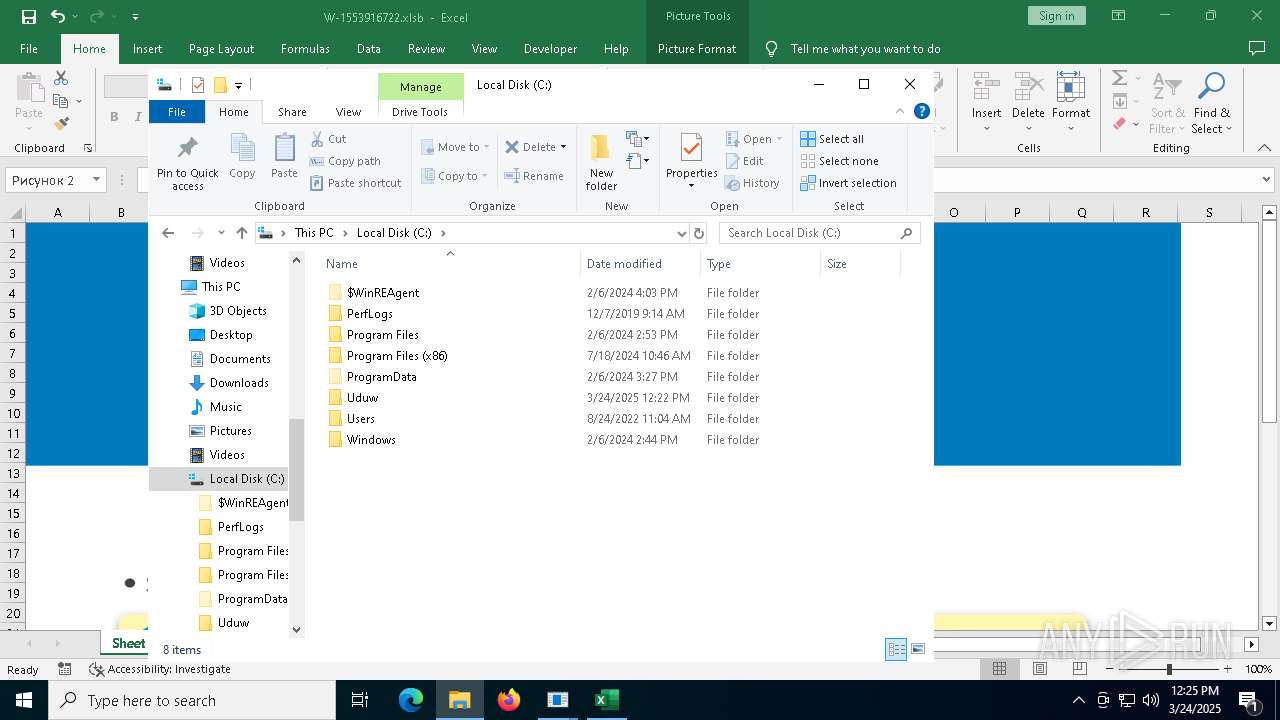1280x720 pixels.
Task: Click Select none in Explorer
Action: (x=839, y=161)
